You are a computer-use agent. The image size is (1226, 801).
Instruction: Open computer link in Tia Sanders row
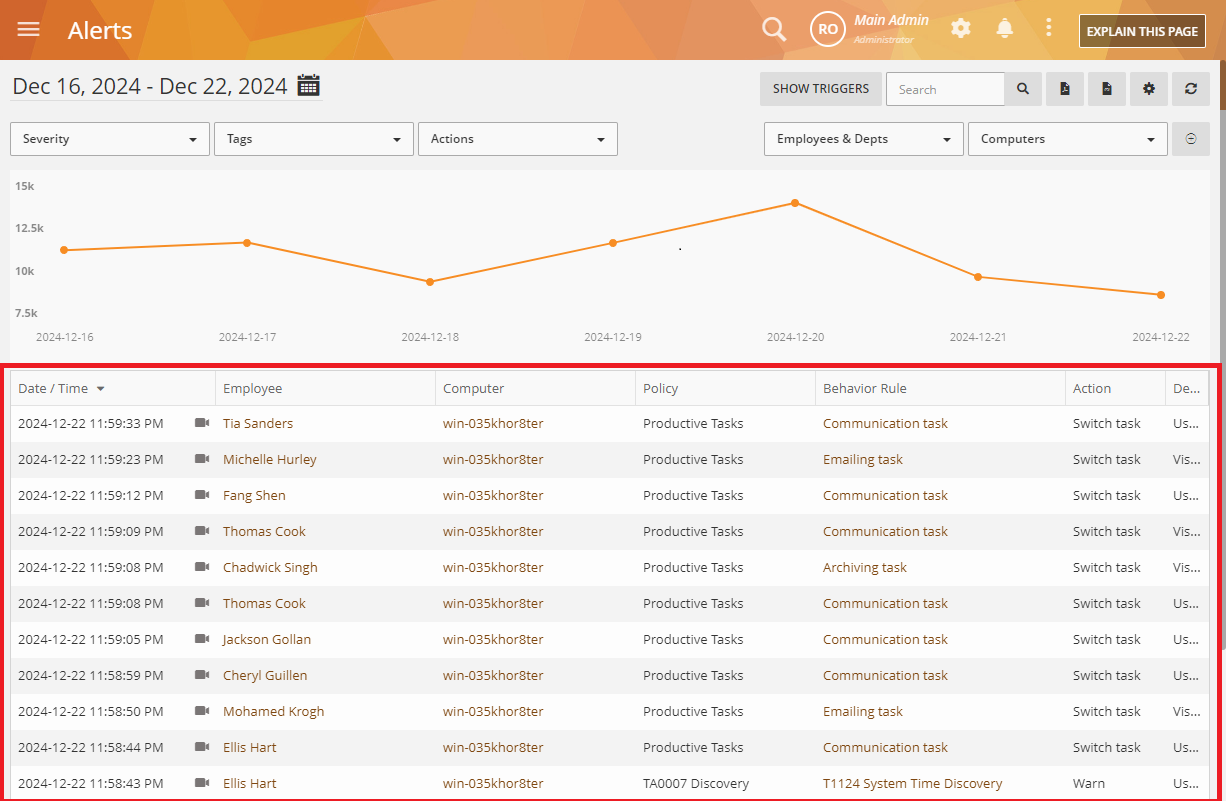(x=493, y=423)
